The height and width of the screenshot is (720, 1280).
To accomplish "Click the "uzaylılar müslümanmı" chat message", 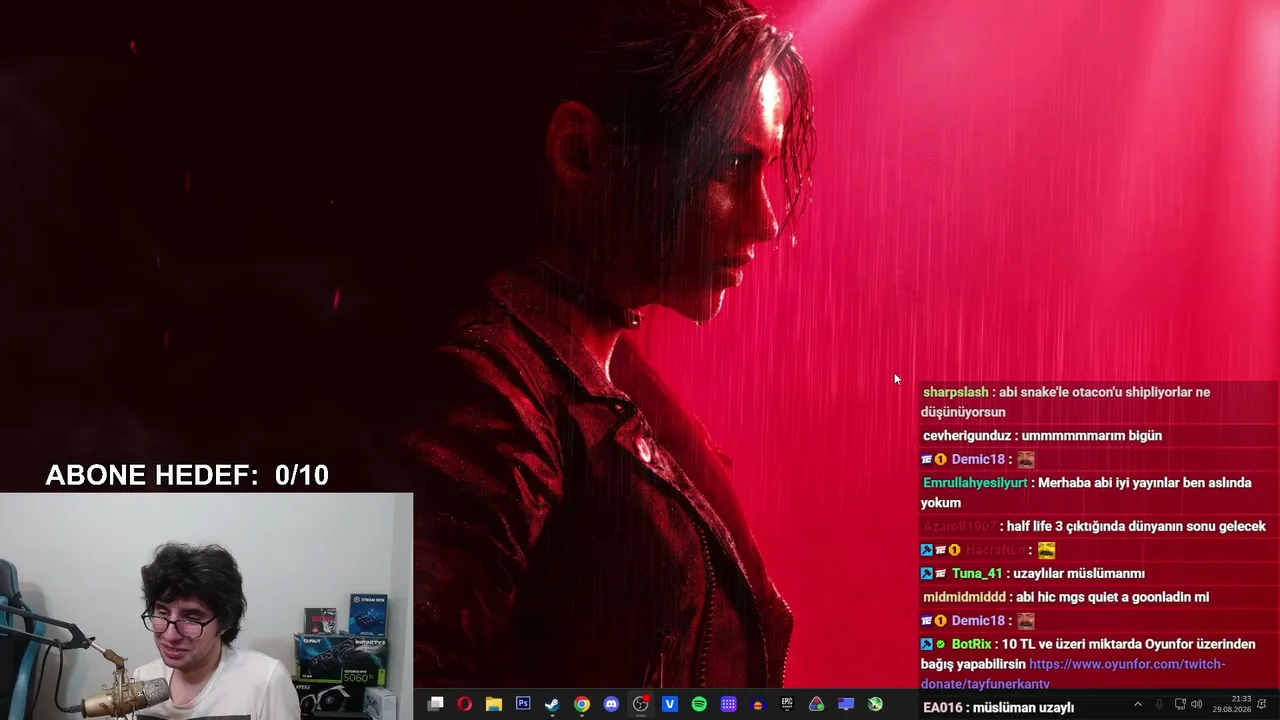I will pyautogui.click(x=1079, y=573).
